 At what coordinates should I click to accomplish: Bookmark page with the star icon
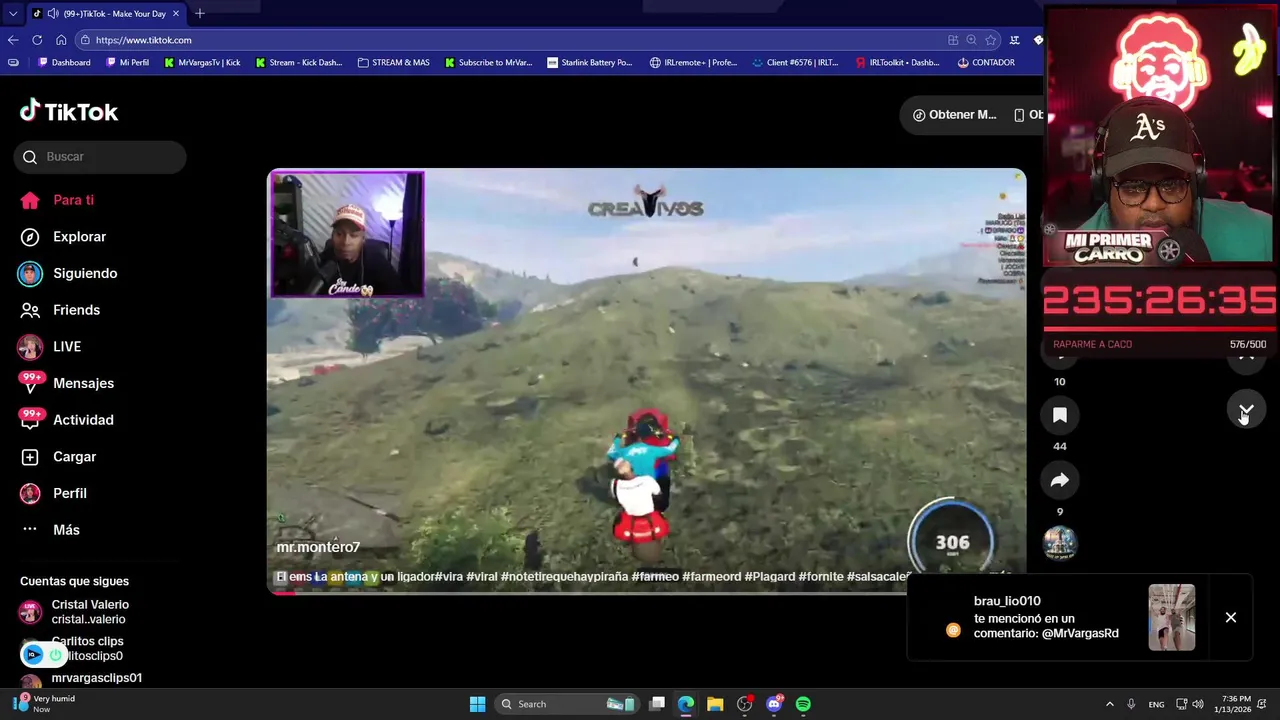991,40
